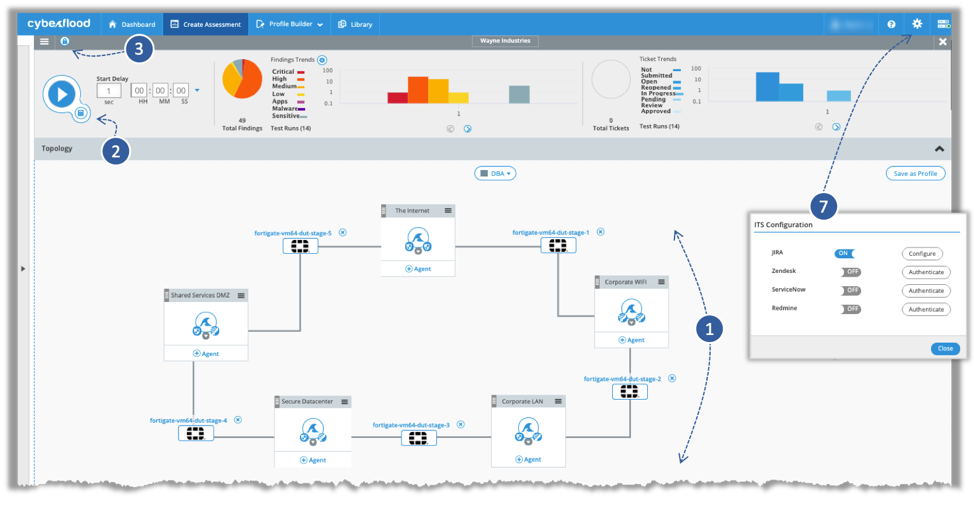Start the assessment with the play button
This screenshot has width=974, height=512.
pyautogui.click(x=61, y=94)
